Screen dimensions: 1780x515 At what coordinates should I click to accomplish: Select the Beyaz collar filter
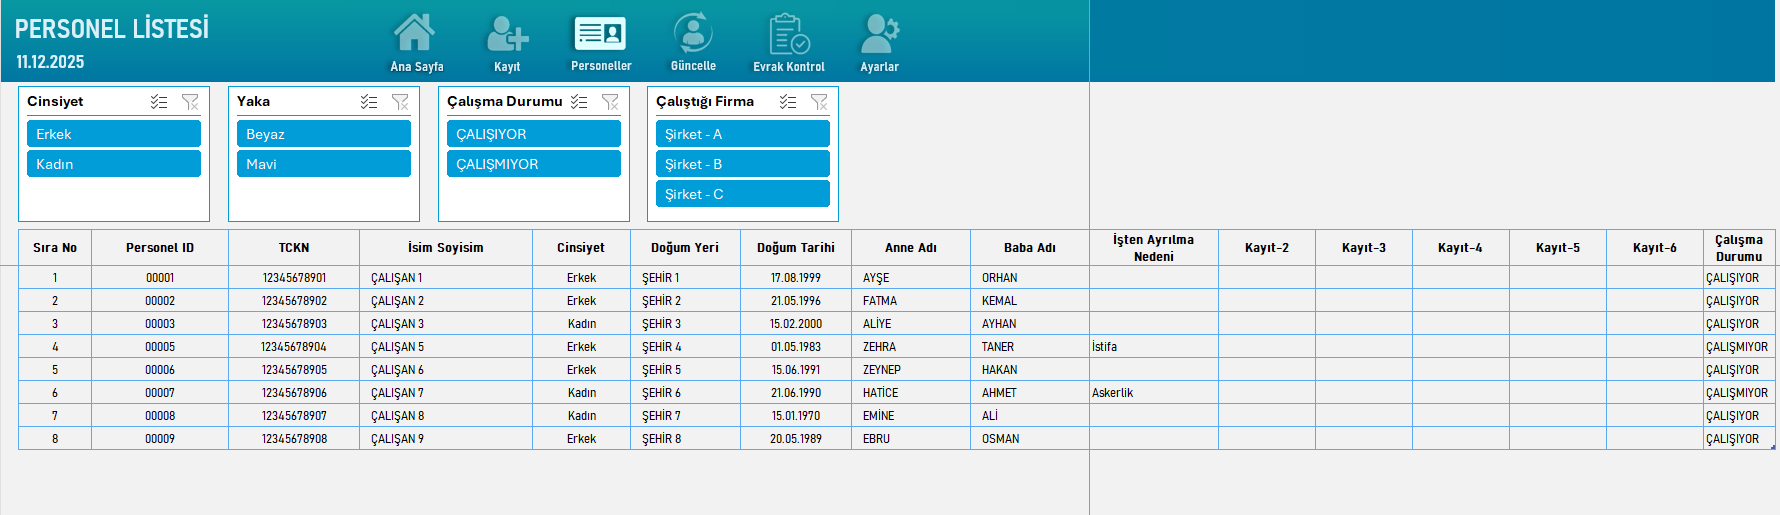[324, 134]
